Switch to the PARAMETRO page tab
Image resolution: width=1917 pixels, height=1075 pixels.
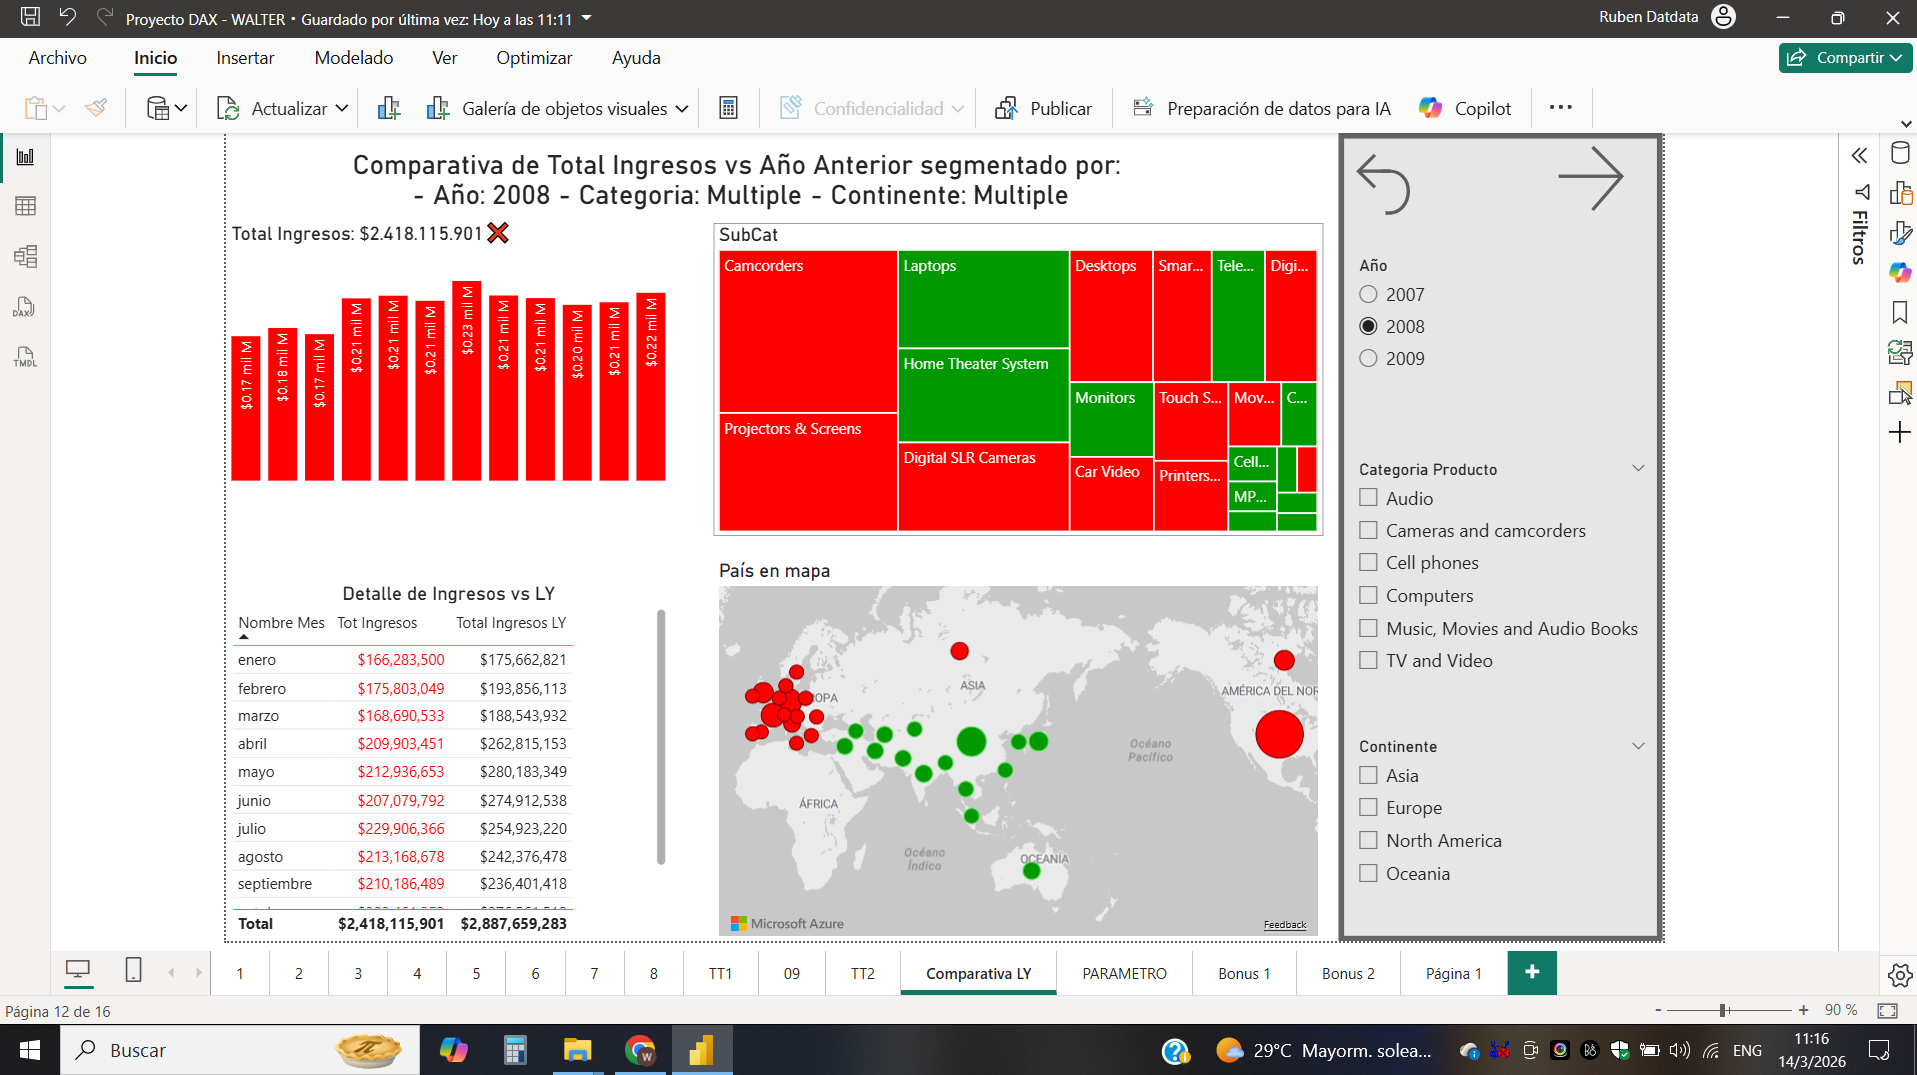(x=1124, y=973)
